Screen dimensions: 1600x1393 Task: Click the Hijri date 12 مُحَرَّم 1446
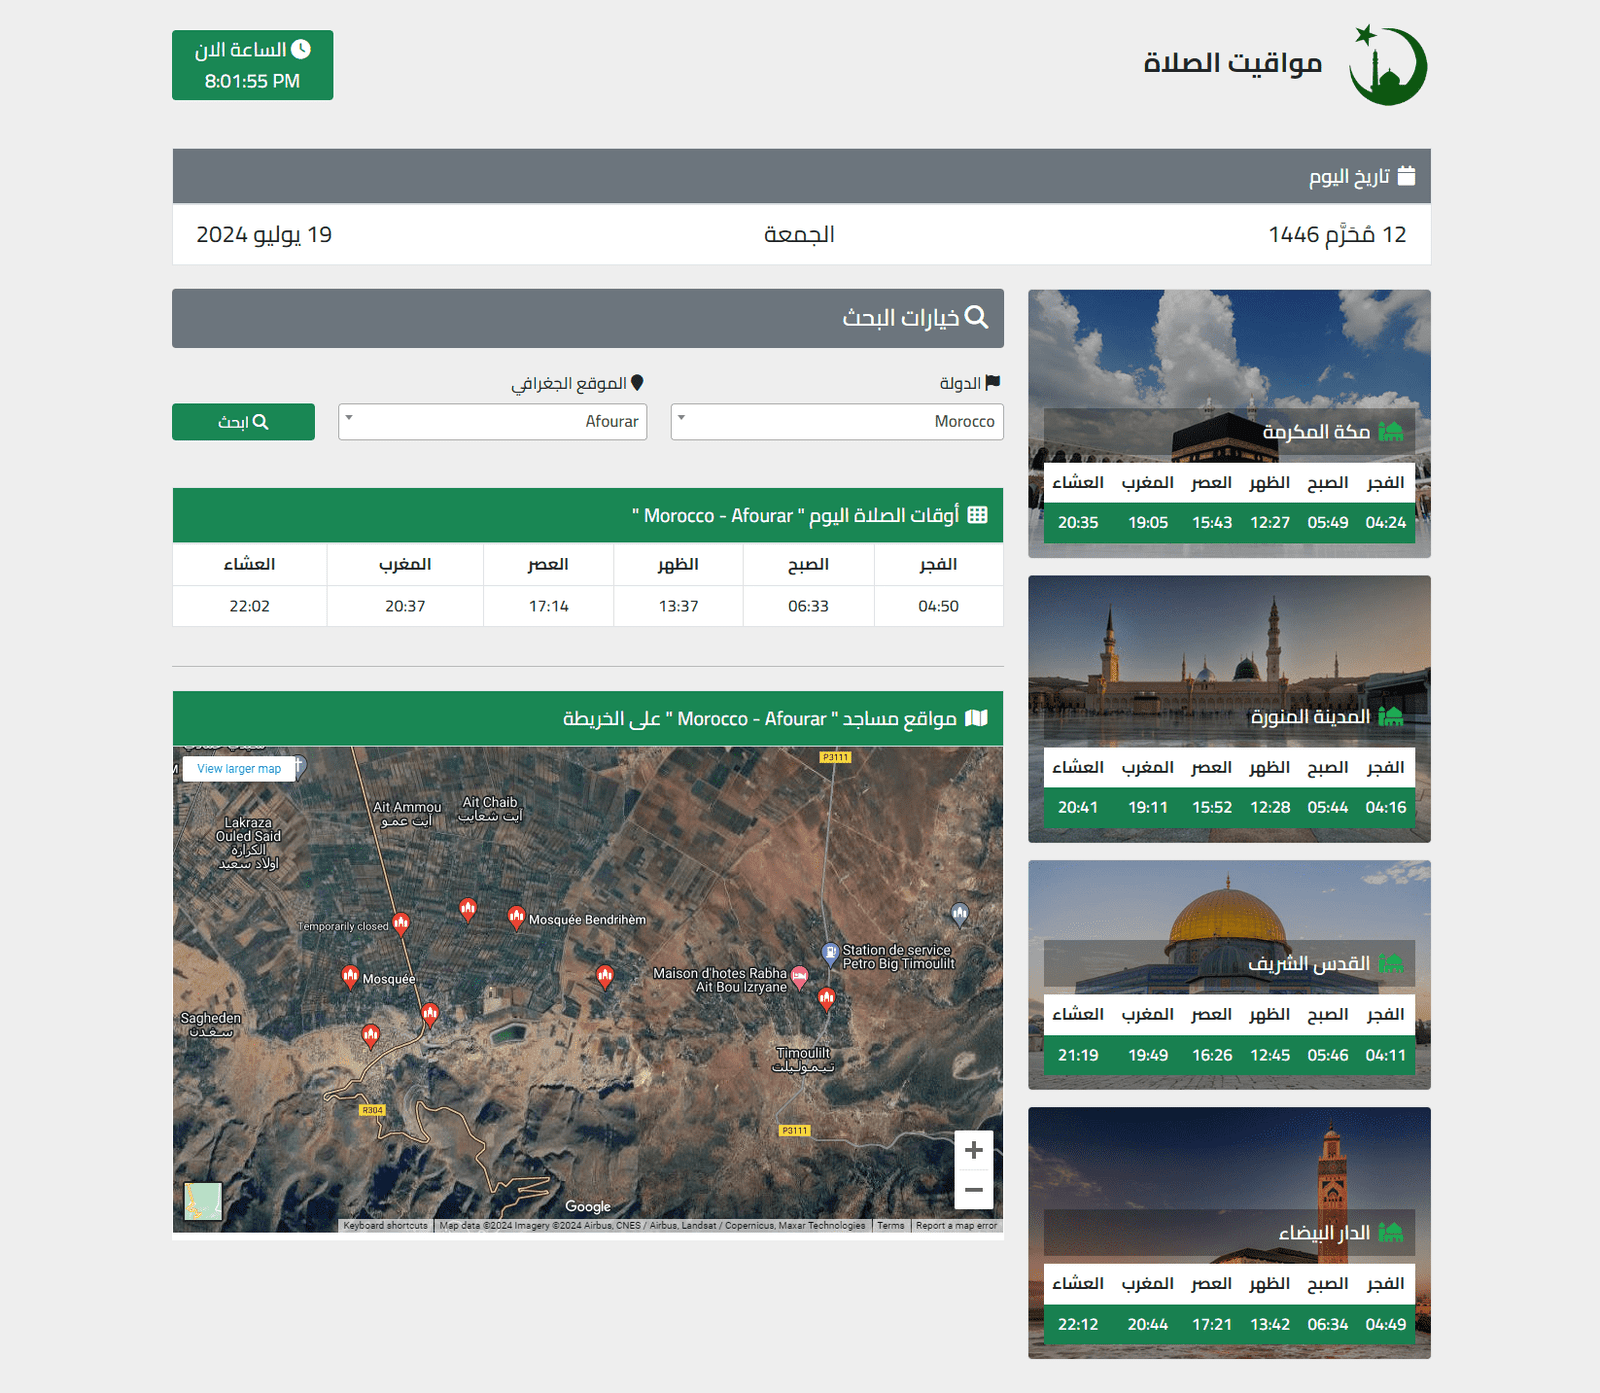point(1338,234)
